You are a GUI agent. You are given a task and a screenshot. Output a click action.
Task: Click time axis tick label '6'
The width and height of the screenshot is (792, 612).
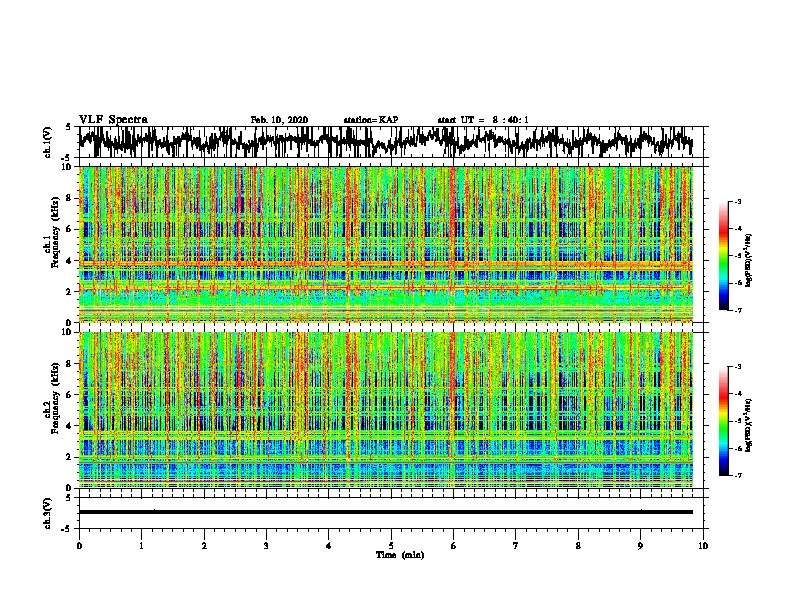pos(454,546)
